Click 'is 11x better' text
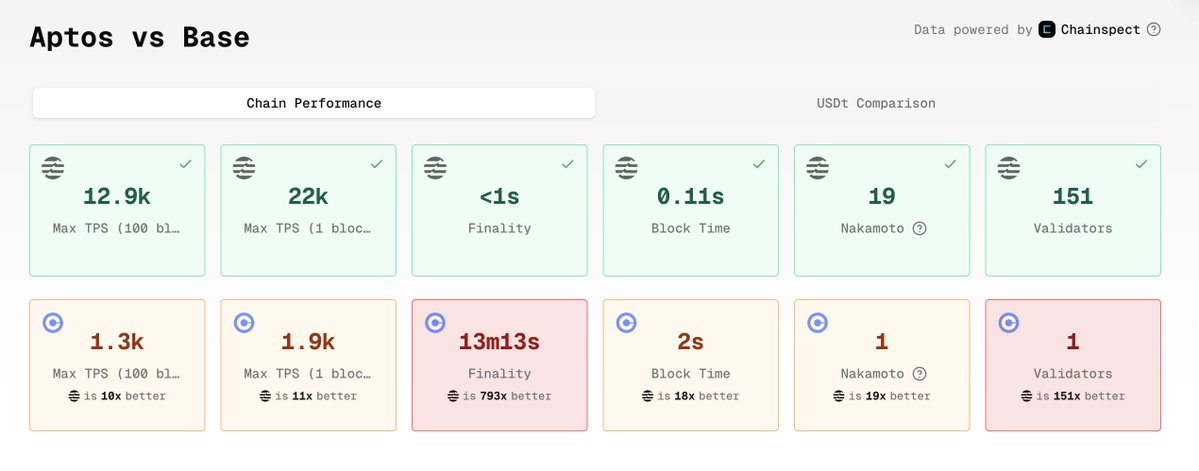This screenshot has width=1199, height=471. tap(316, 396)
